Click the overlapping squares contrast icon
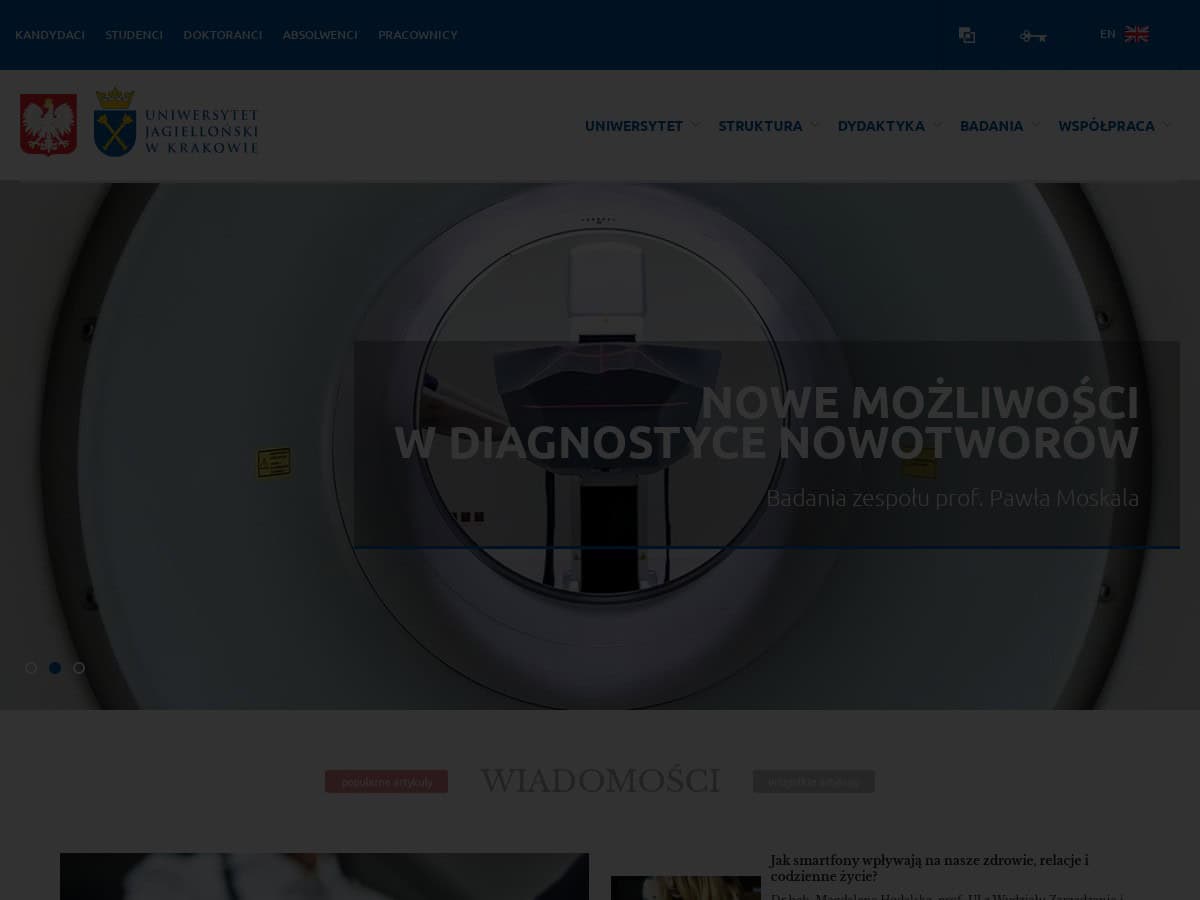Screen dimensions: 1200x900 (x=967, y=35)
